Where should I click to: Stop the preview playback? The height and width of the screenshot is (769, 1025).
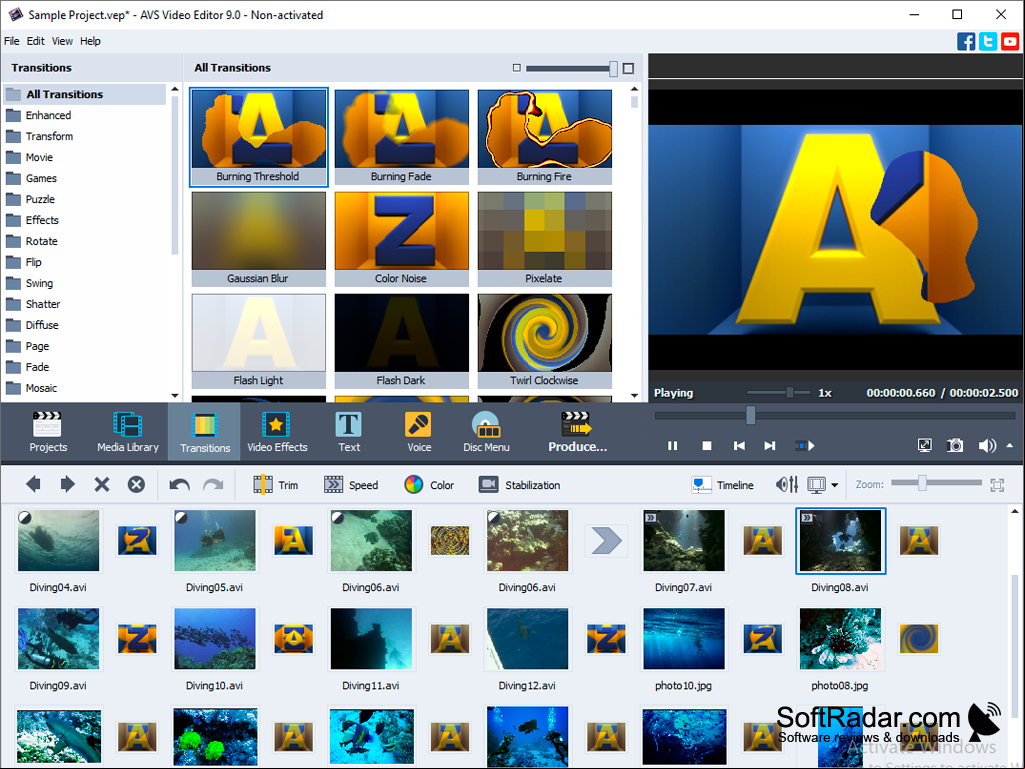707,446
